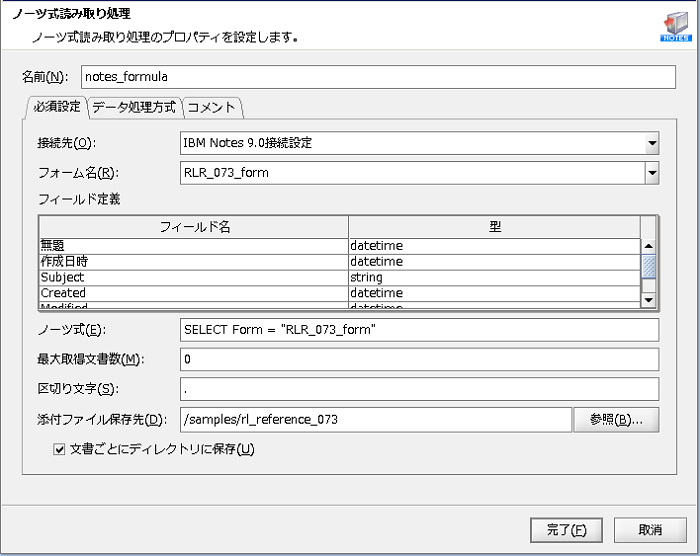Click the 名前 name input field

point(378,77)
